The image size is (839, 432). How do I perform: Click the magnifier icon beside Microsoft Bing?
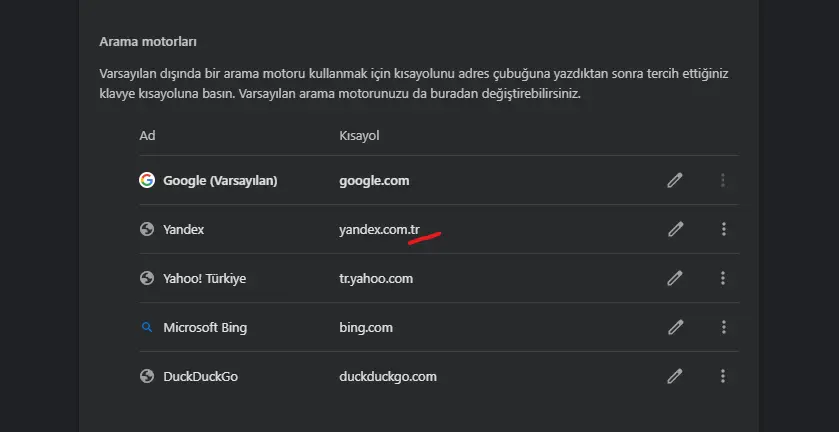pos(147,327)
